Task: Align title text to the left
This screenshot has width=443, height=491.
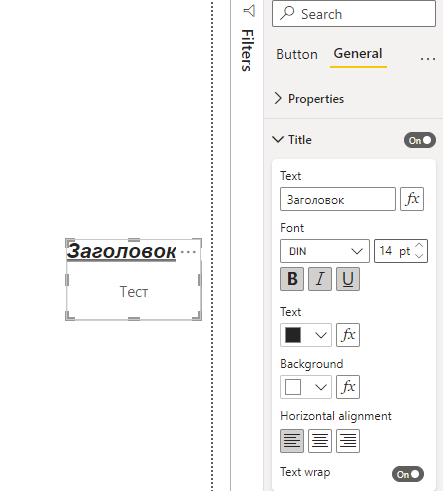Action: click(x=292, y=441)
